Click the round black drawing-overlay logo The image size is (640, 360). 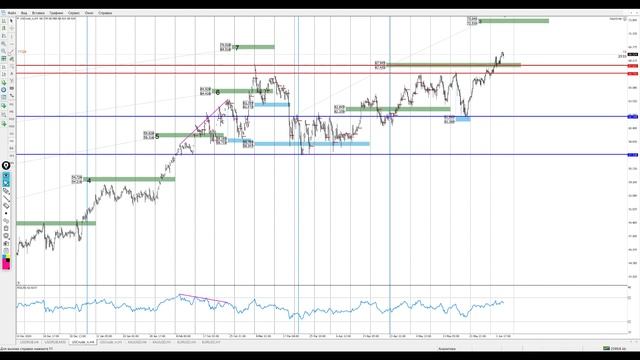(6, 165)
